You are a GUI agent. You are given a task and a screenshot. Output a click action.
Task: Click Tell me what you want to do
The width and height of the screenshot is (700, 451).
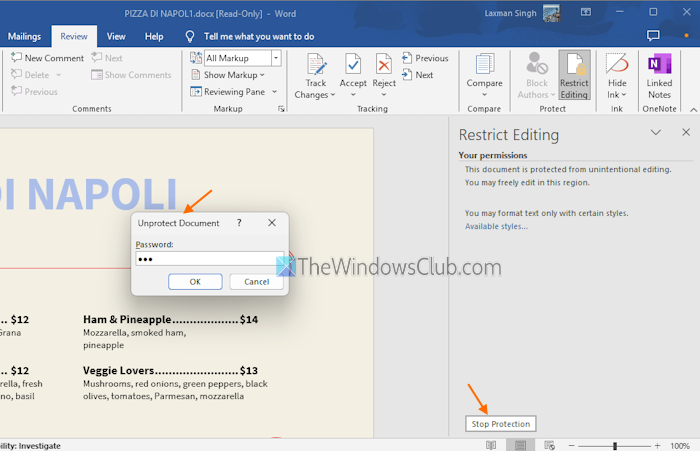(x=259, y=37)
